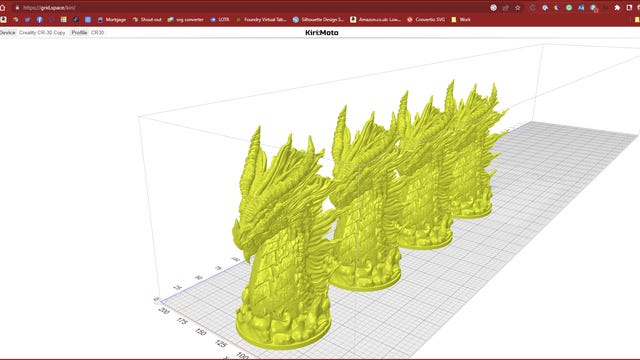The image size is (640, 360).
Task: Open the Amazon.co.uk bookmark
Action: point(376,20)
